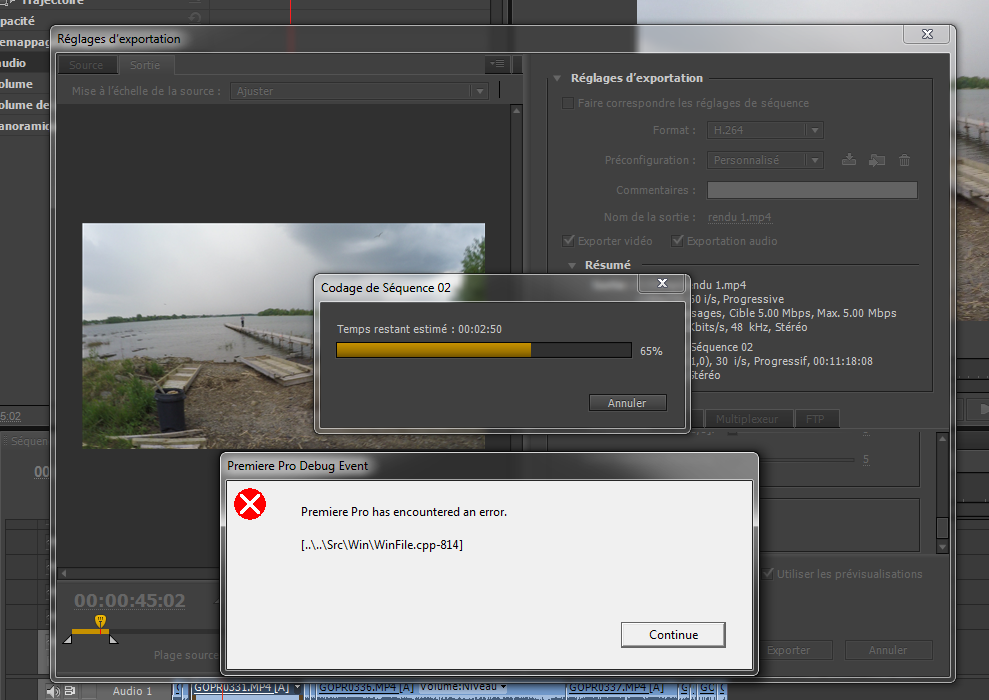Viewport: 989px width, 700px height.
Task: Collapse the Réglages d'exportation section
Action: (x=557, y=78)
